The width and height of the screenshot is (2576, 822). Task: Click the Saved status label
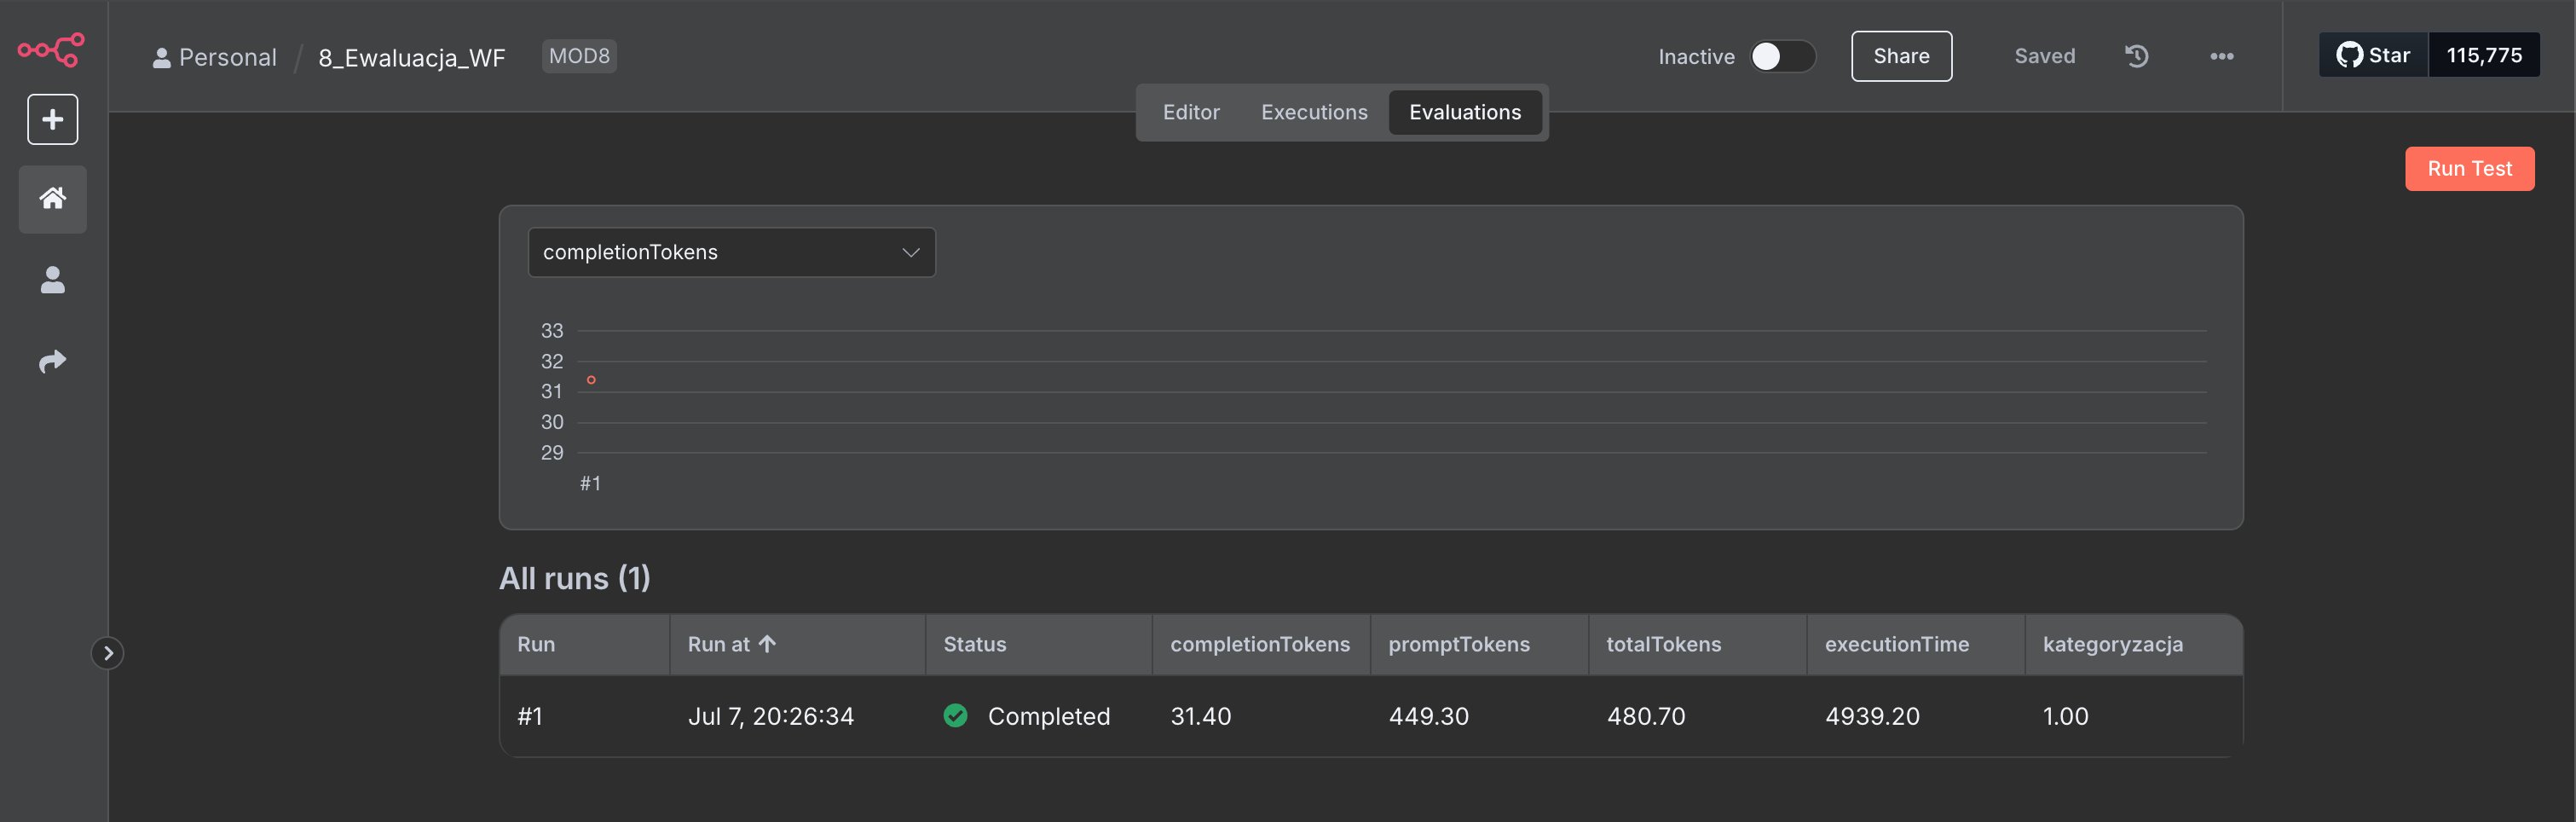pyautogui.click(x=2045, y=56)
